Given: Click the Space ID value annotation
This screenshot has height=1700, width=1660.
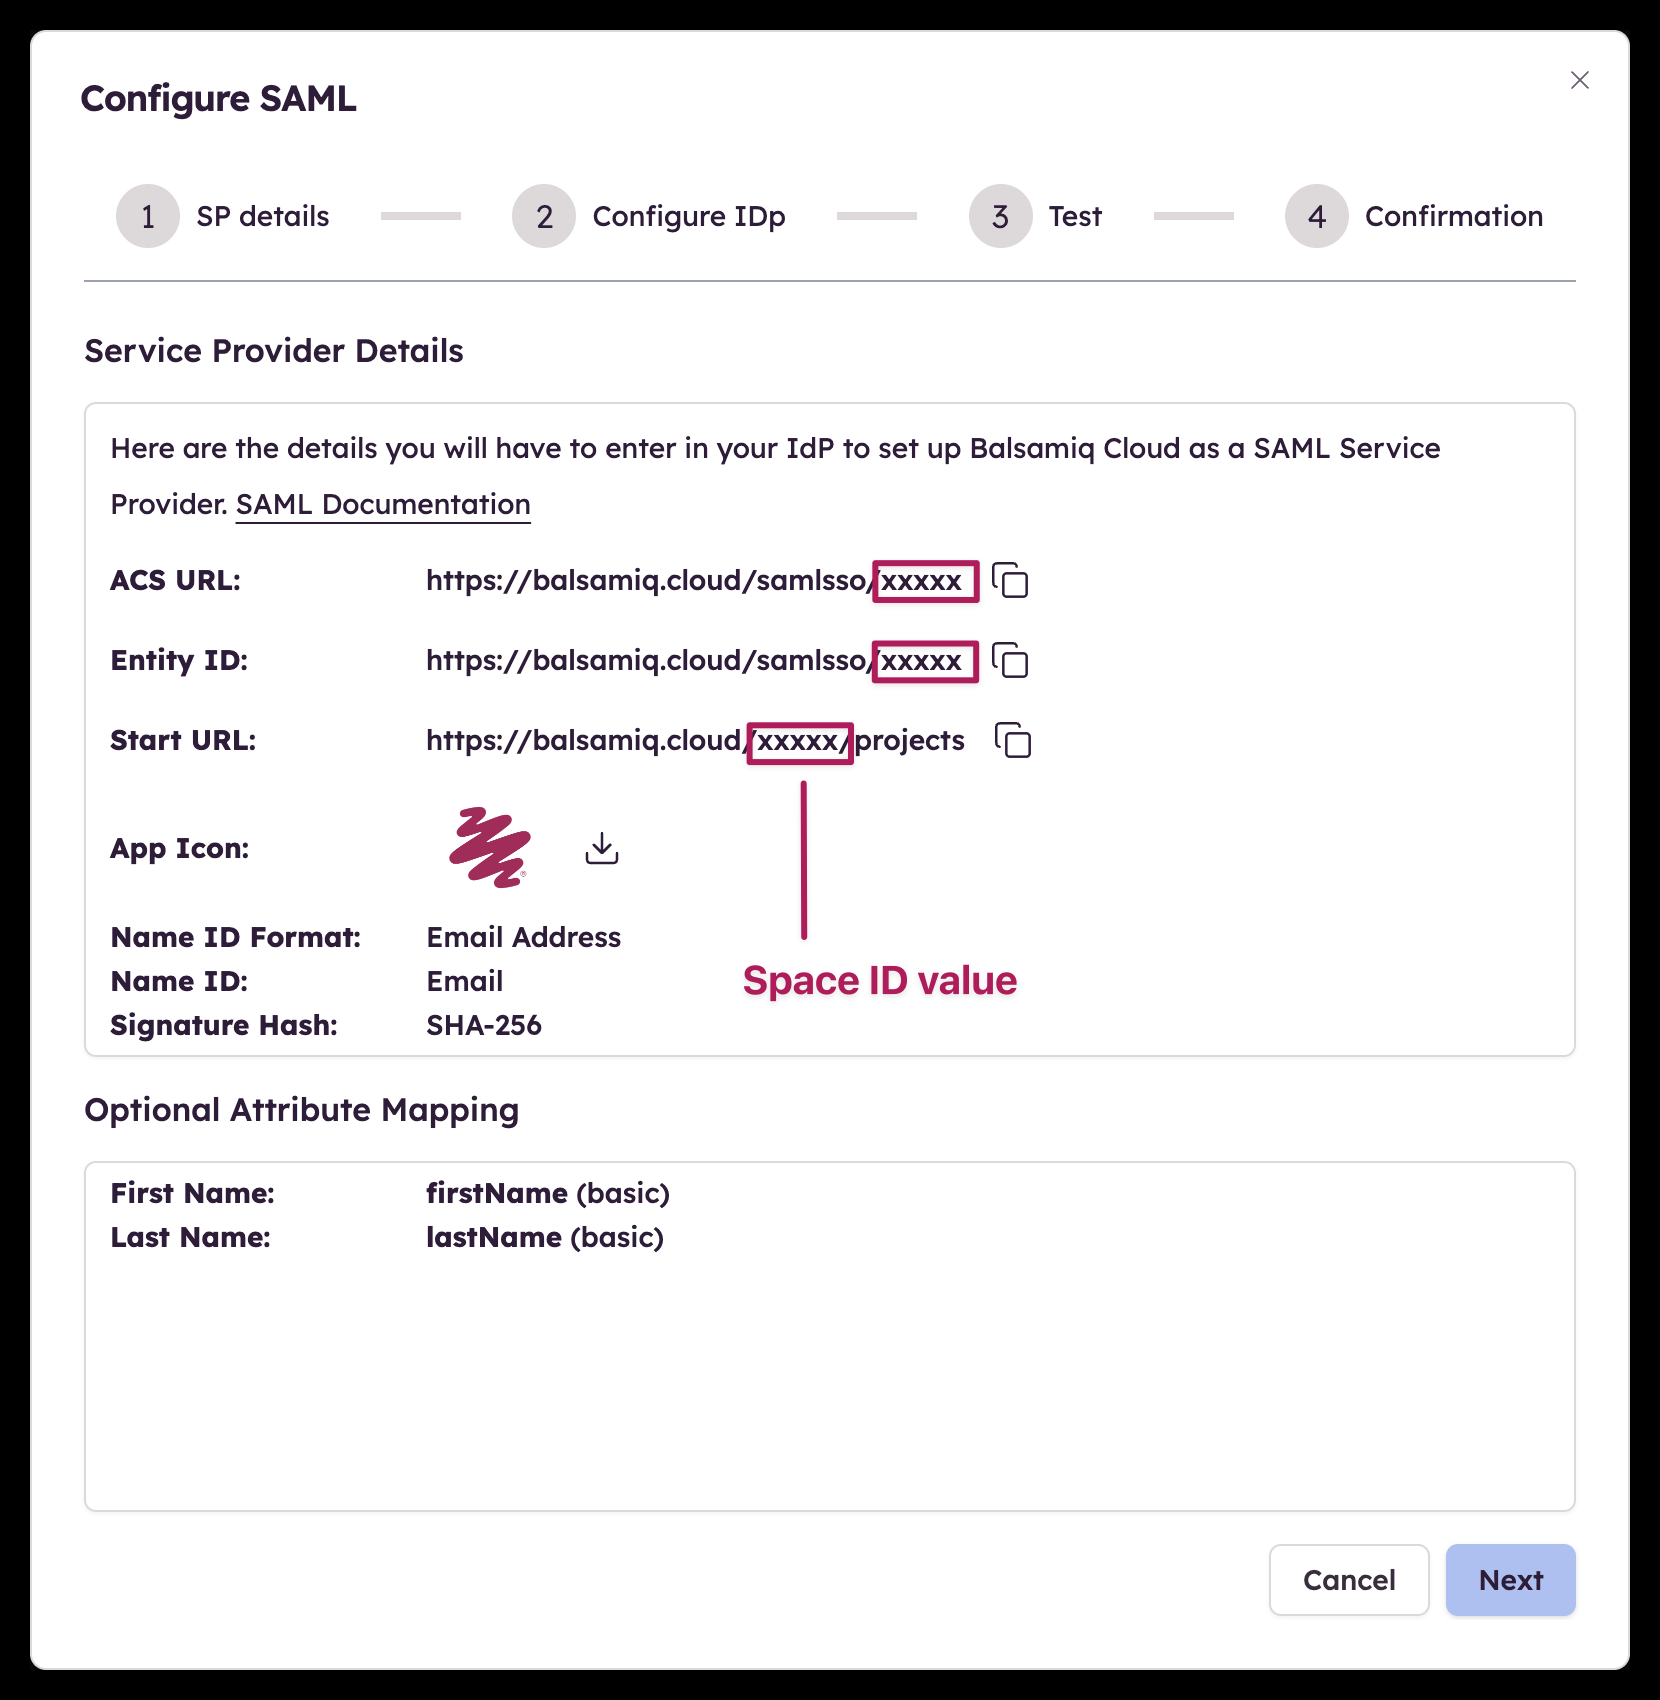Looking at the screenshot, I should tap(879, 981).
